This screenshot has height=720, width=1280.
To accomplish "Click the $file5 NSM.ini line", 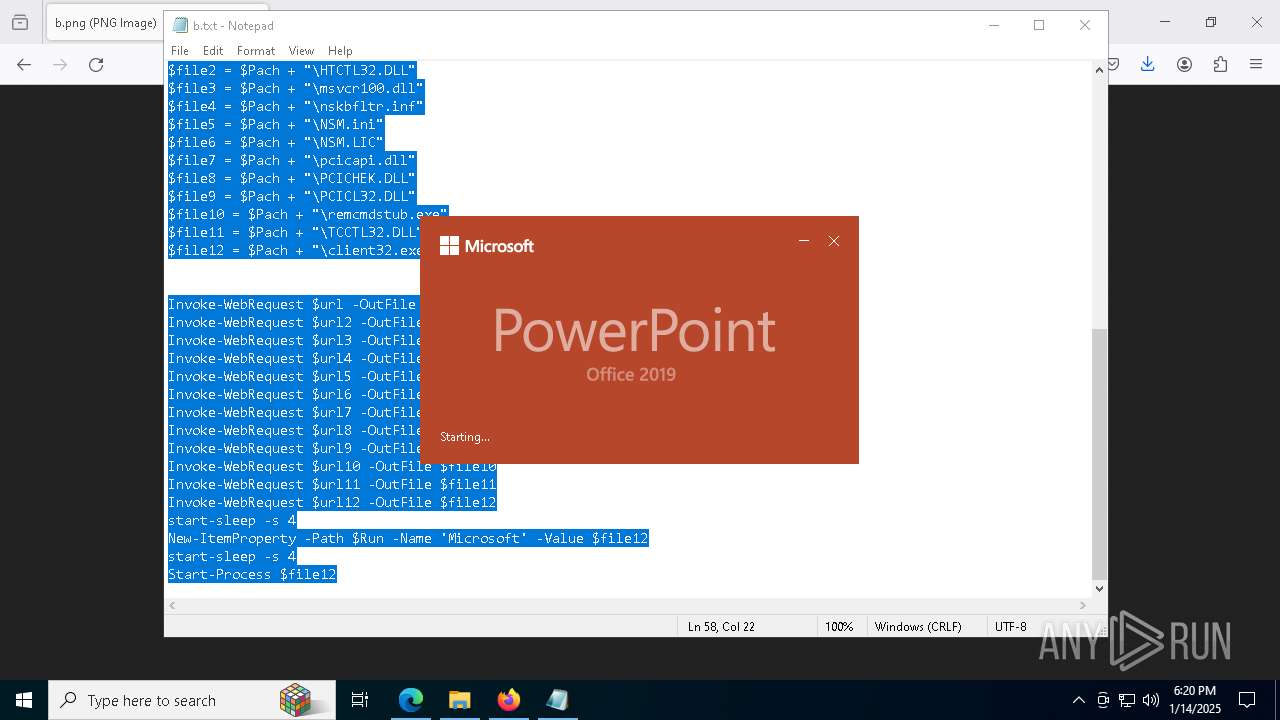I will point(276,124).
